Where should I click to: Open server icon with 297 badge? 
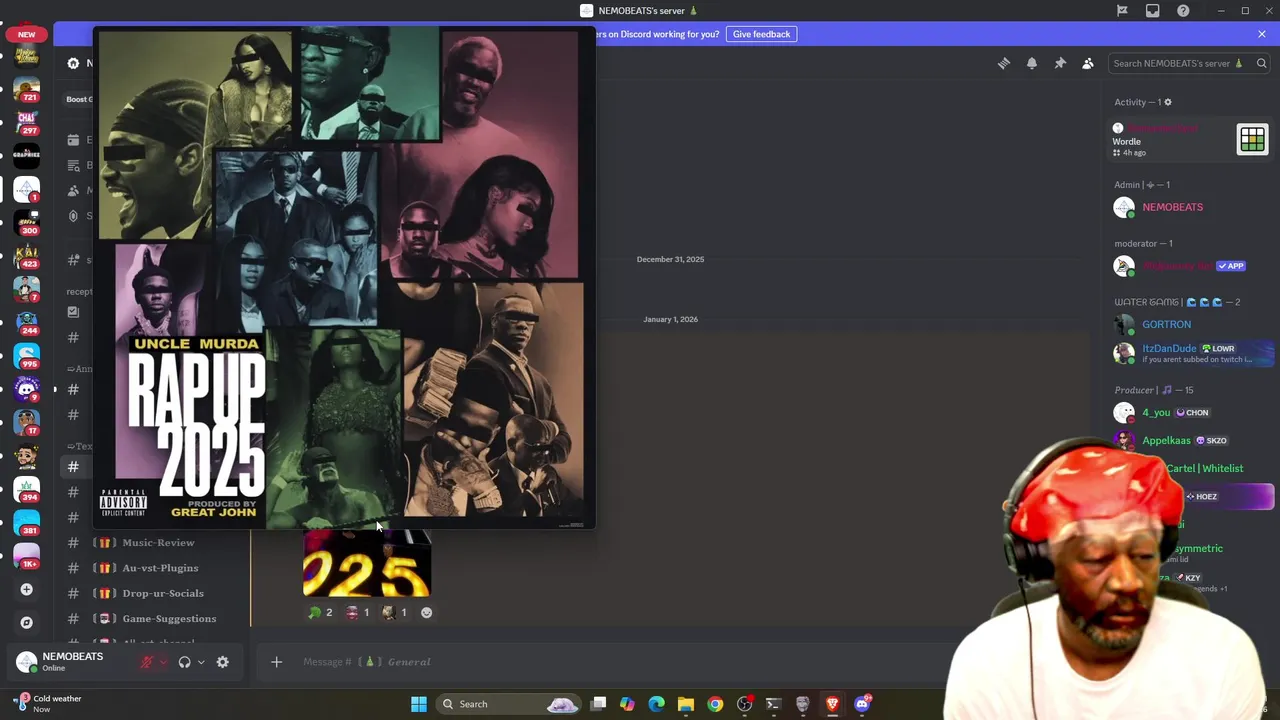click(x=26, y=123)
